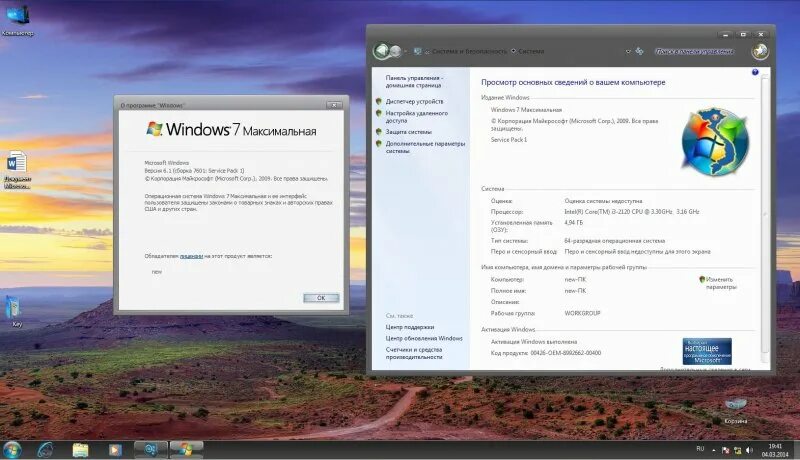This screenshot has height=460, width=800.
Task: Select the Key desktop icon
Action: [x=14, y=311]
